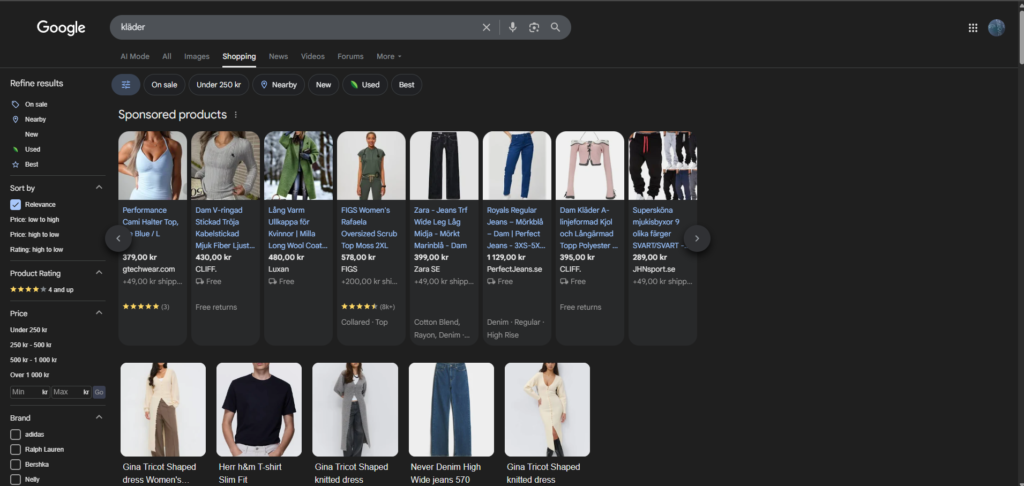The width and height of the screenshot is (1024, 486).
Task: Open the Google account avatar
Action: point(996,27)
